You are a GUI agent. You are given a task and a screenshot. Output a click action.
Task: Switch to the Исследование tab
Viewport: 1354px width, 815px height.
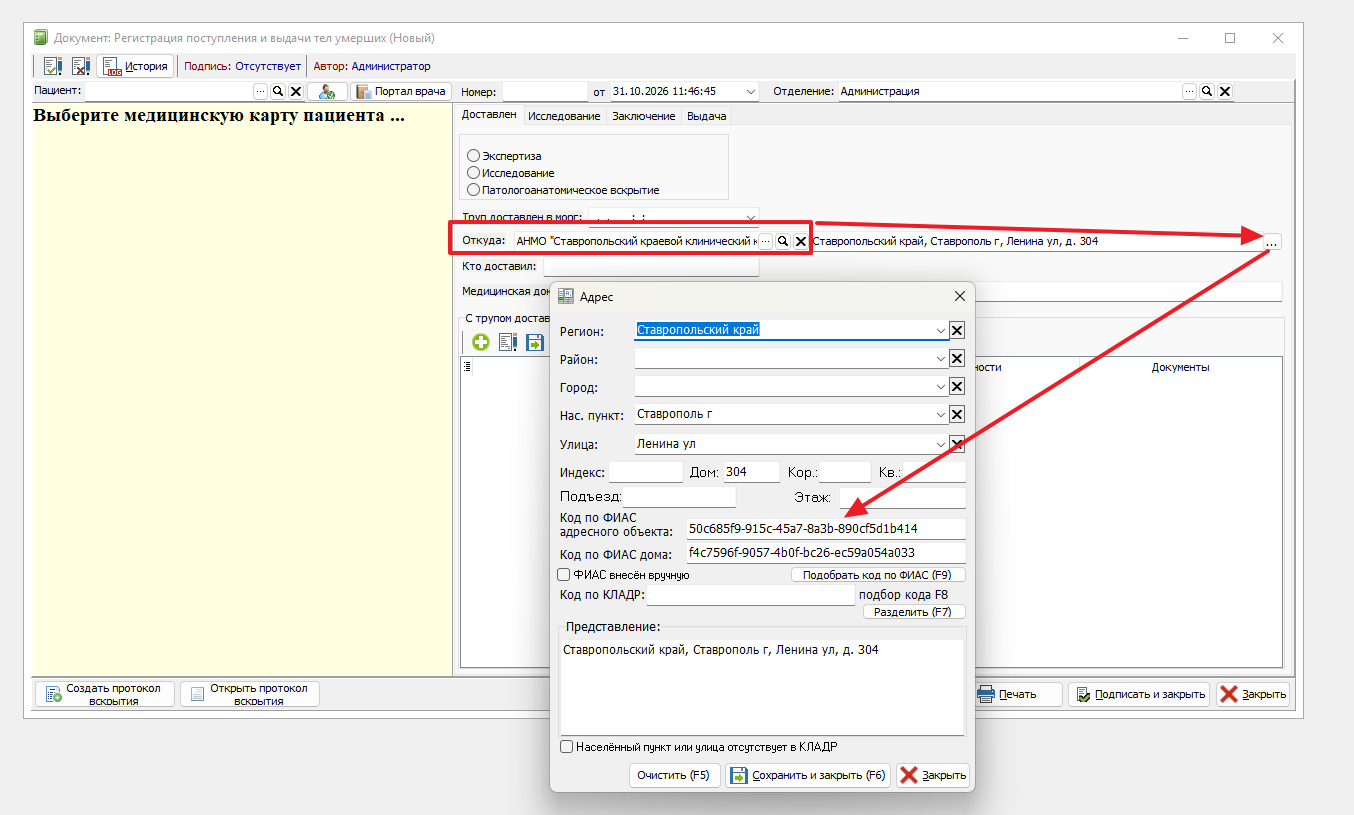click(x=564, y=116)
